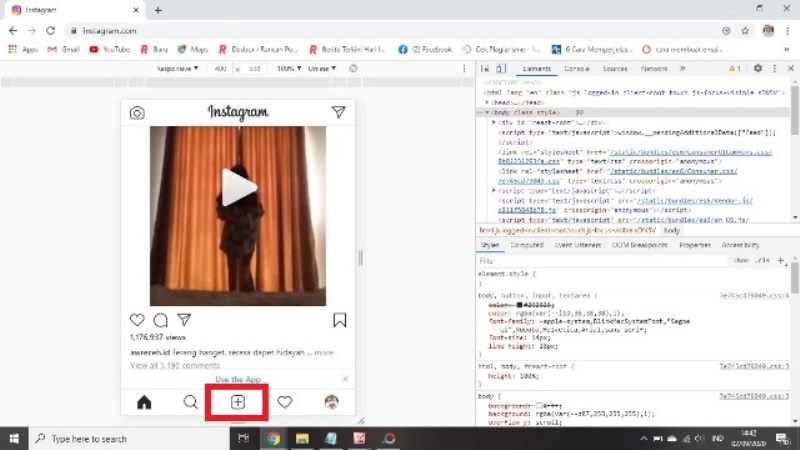Open the Gmail bookmark
The height and width of the screenshot is (450, 800).
(x=64, y=49)
